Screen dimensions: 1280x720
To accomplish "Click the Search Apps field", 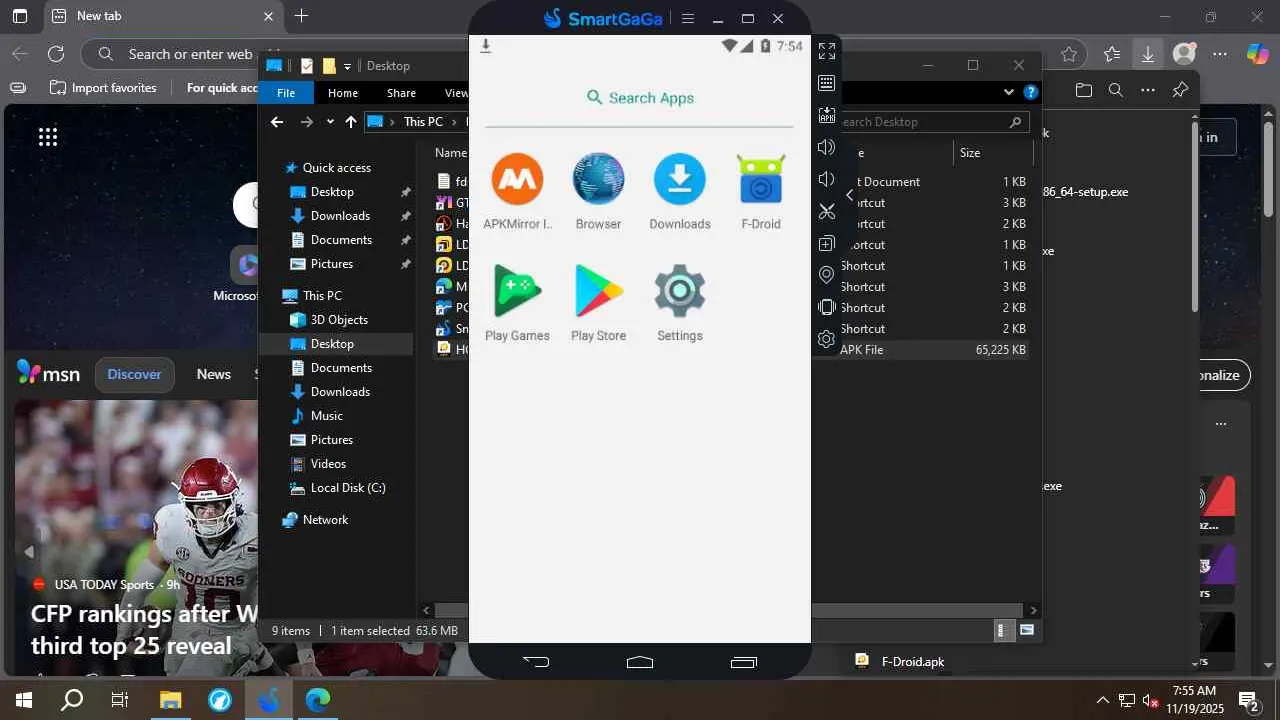I will coord(640,98).
